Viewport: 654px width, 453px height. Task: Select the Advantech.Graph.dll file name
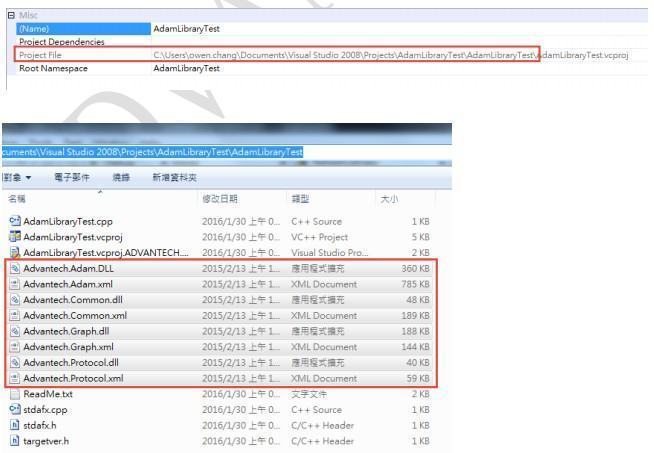coord(66,332)
